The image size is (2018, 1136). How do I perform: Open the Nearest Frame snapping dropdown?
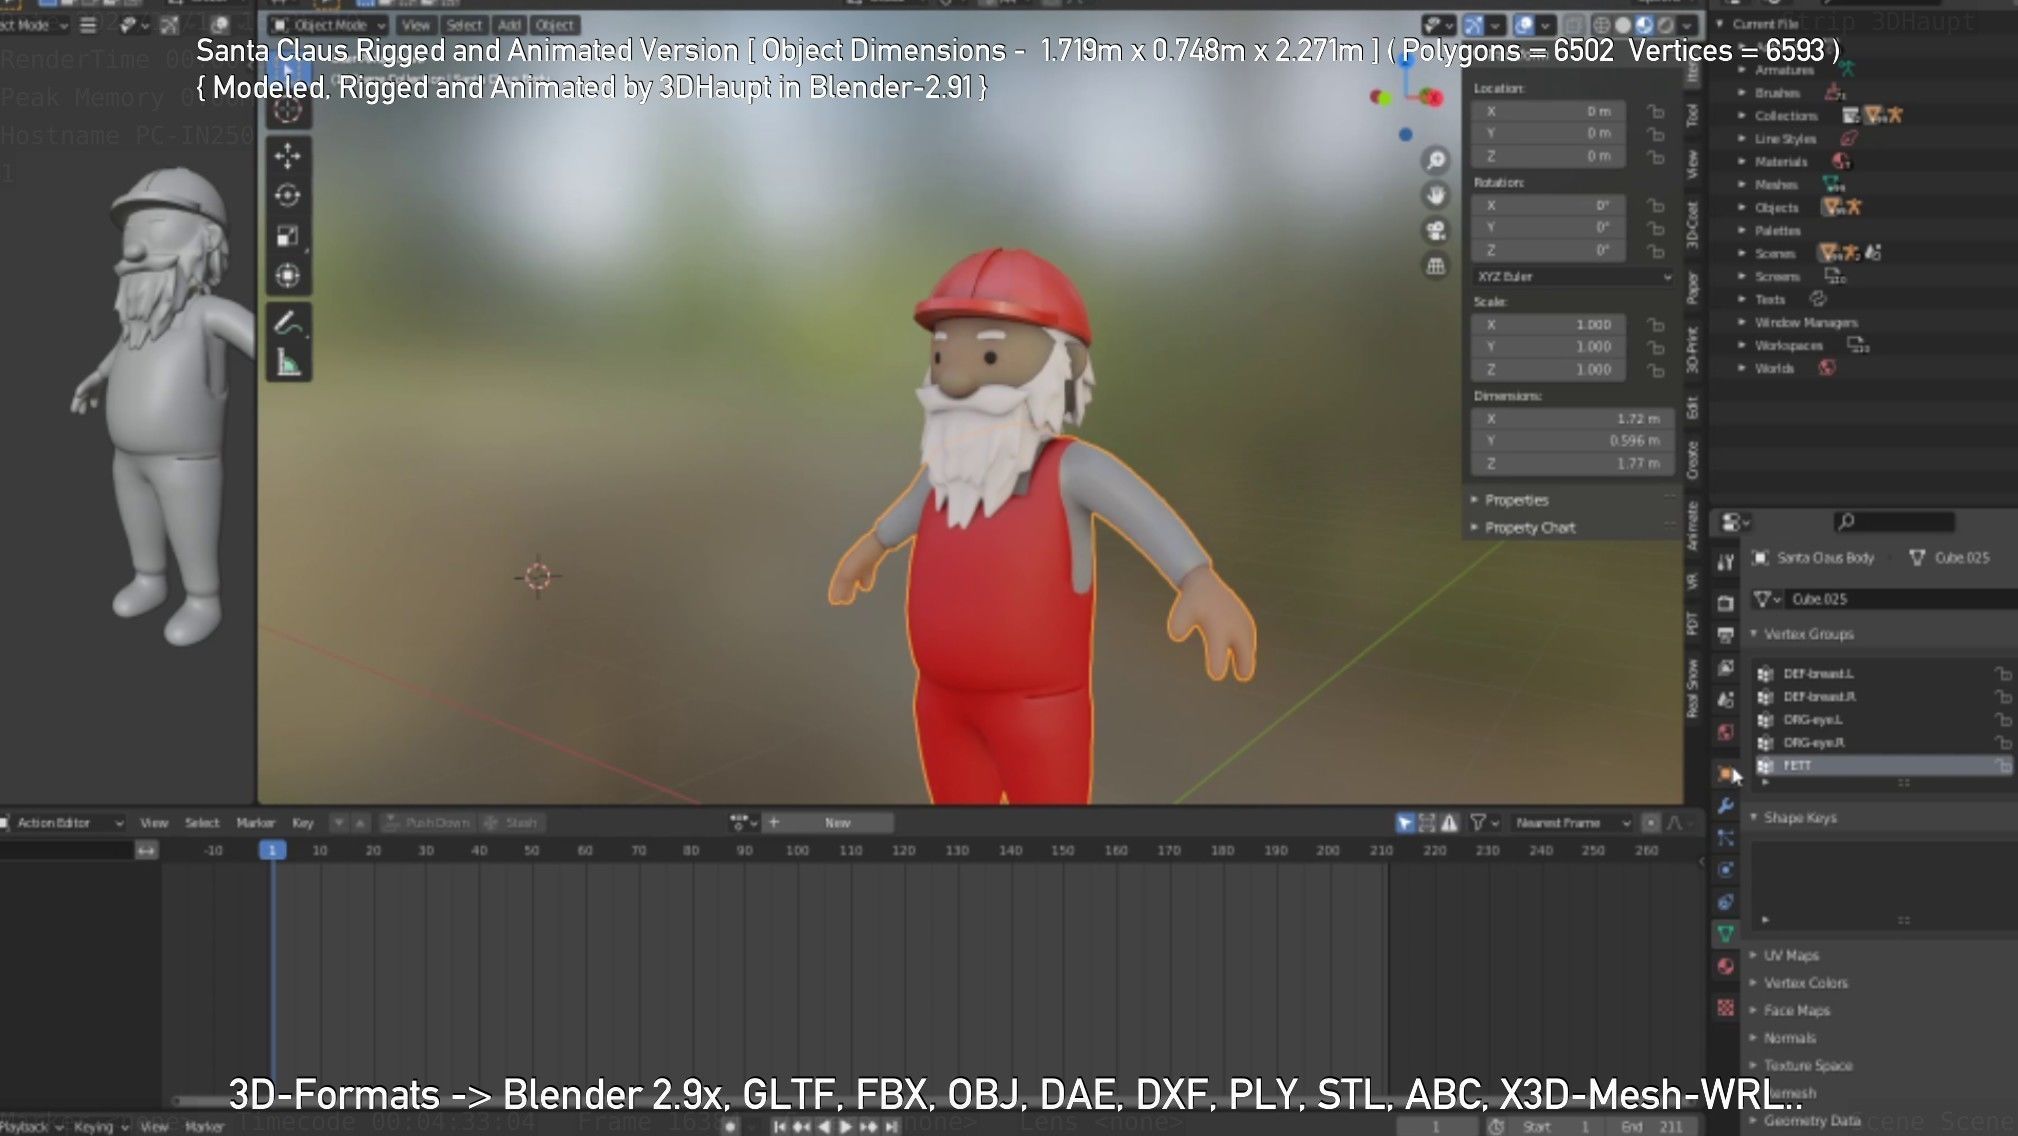coord(1571,823)
